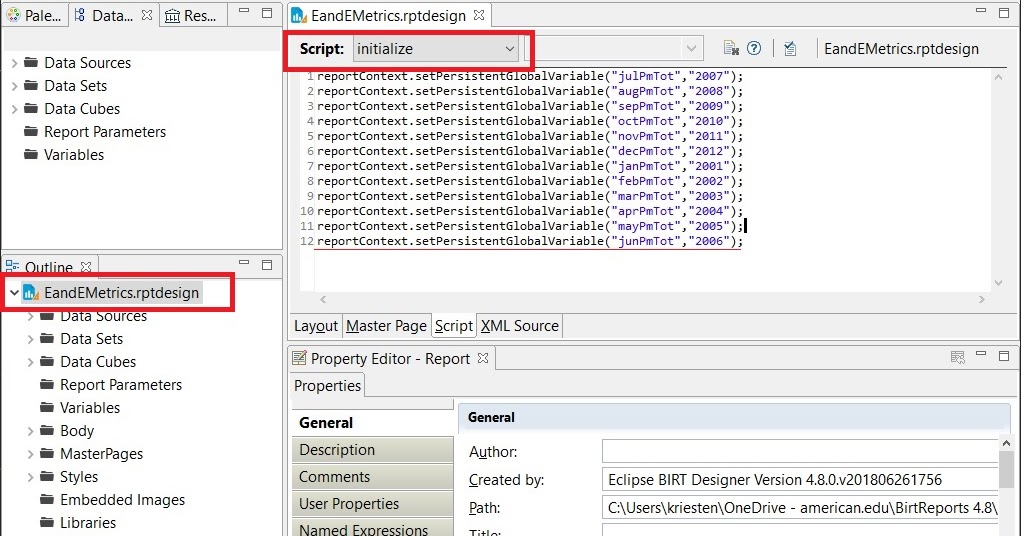Click the reset script icon in toolbar
The height and width of the screenshot is (536, 1021).
[x=731, y=48]
